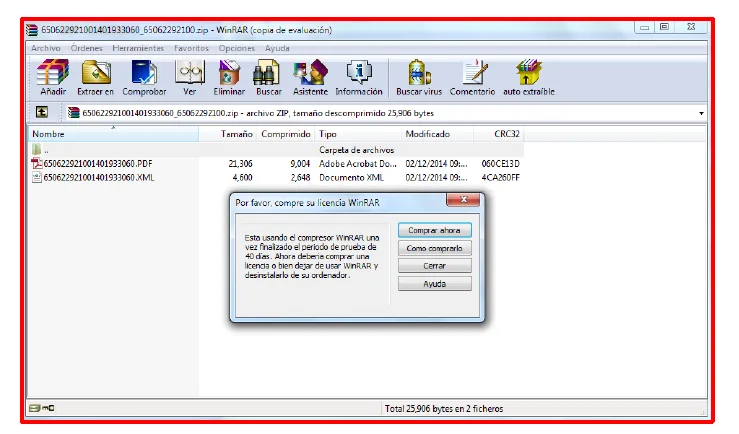The image size is (739, 434).
Task: Sort by the Modificado column header
Action: coord(437,134)
